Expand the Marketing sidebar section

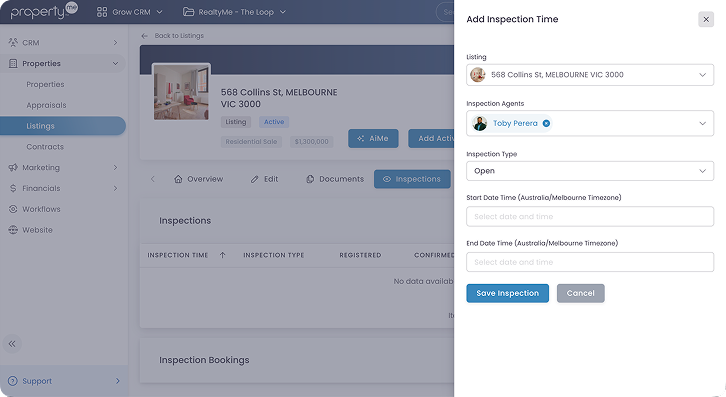tap(63, 168)
